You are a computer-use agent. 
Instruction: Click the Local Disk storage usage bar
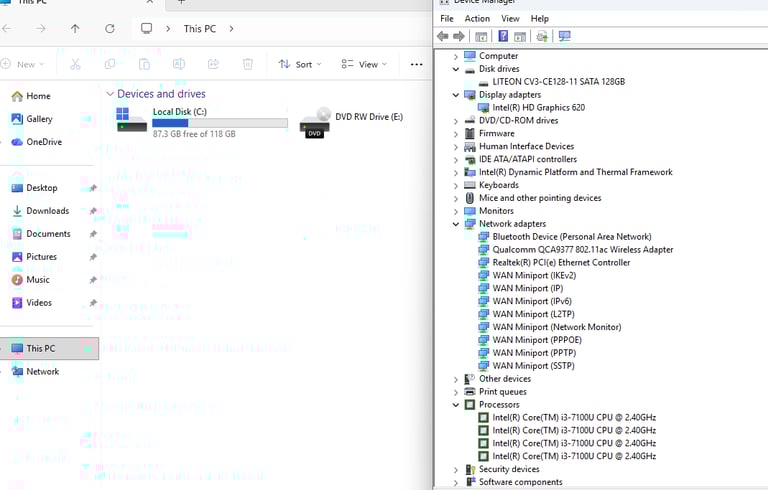click(x=219, y=123)
